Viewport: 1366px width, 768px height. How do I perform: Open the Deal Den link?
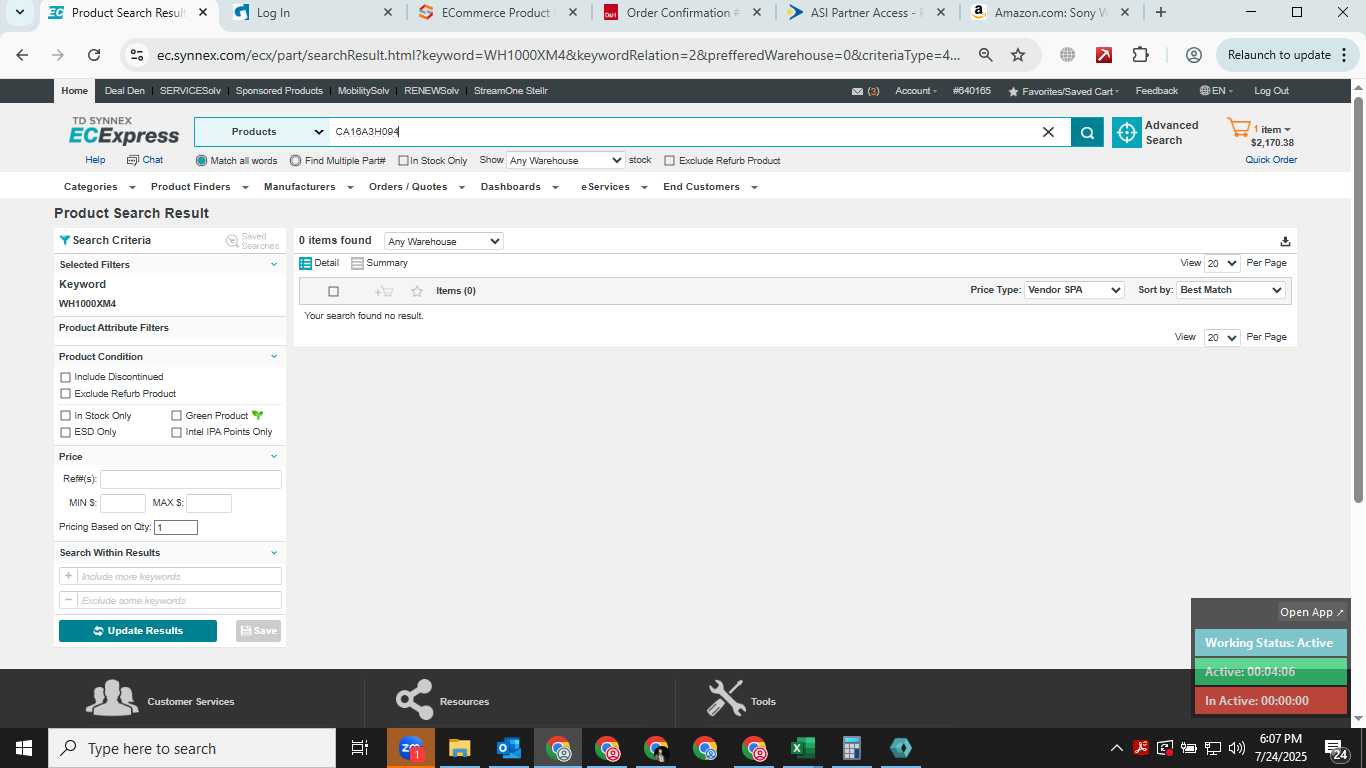click(124, 91)
